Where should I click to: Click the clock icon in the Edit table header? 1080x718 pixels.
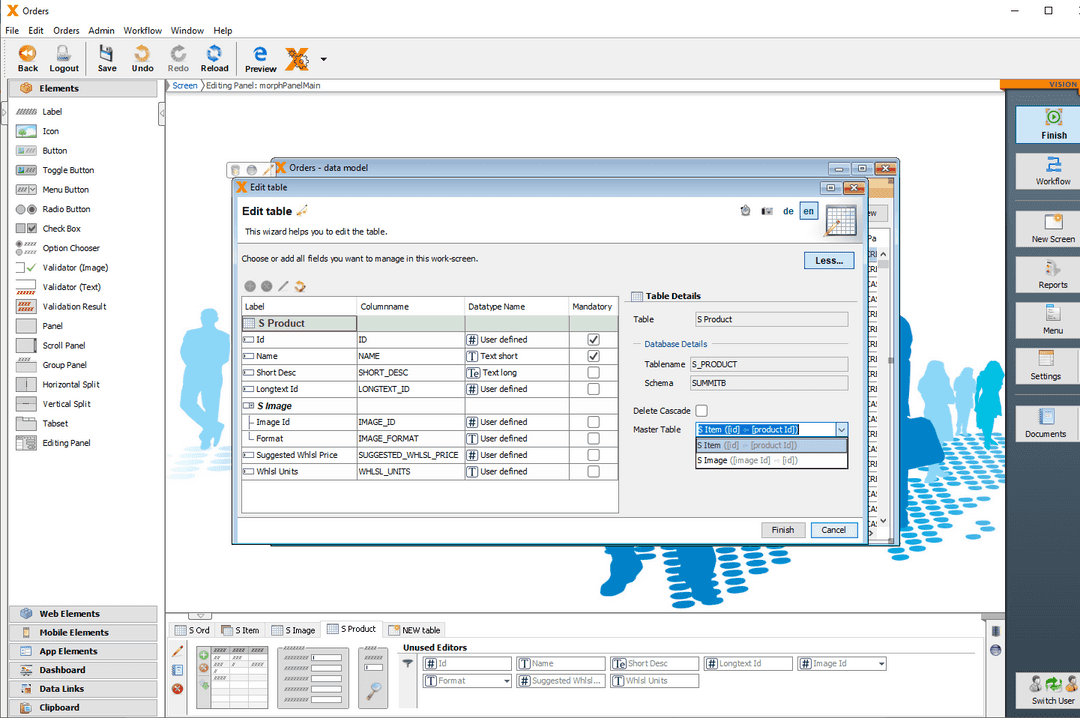pos(744,211)
